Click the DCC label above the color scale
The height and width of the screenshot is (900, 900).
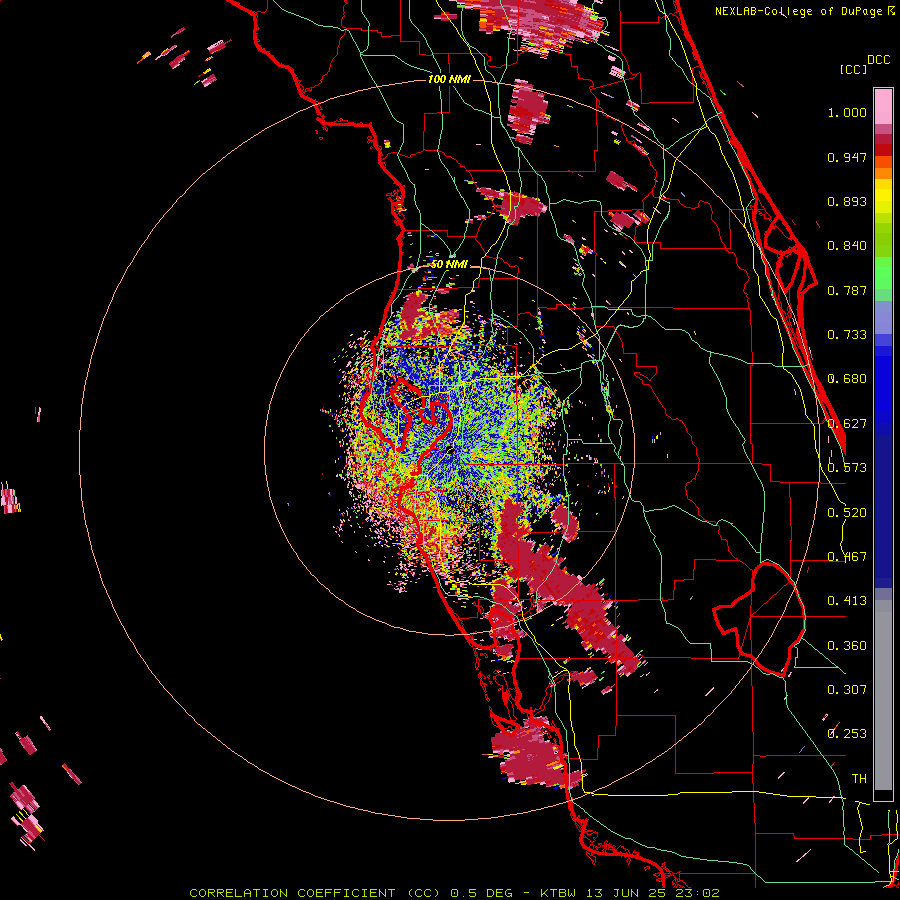click(x=878, y=60)
